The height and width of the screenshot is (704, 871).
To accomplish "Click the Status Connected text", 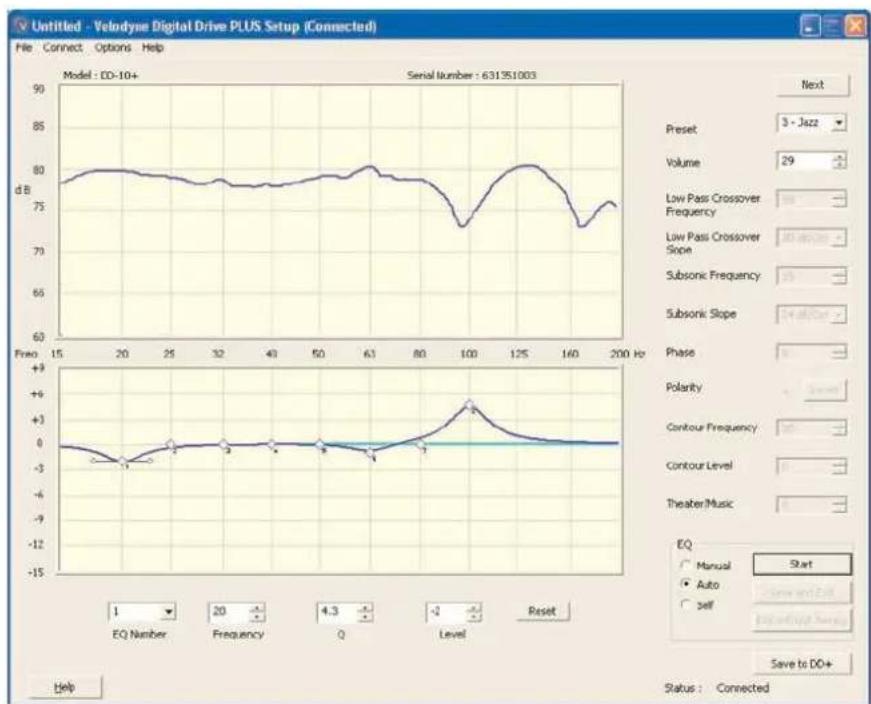I will click(x=717, y=688).
